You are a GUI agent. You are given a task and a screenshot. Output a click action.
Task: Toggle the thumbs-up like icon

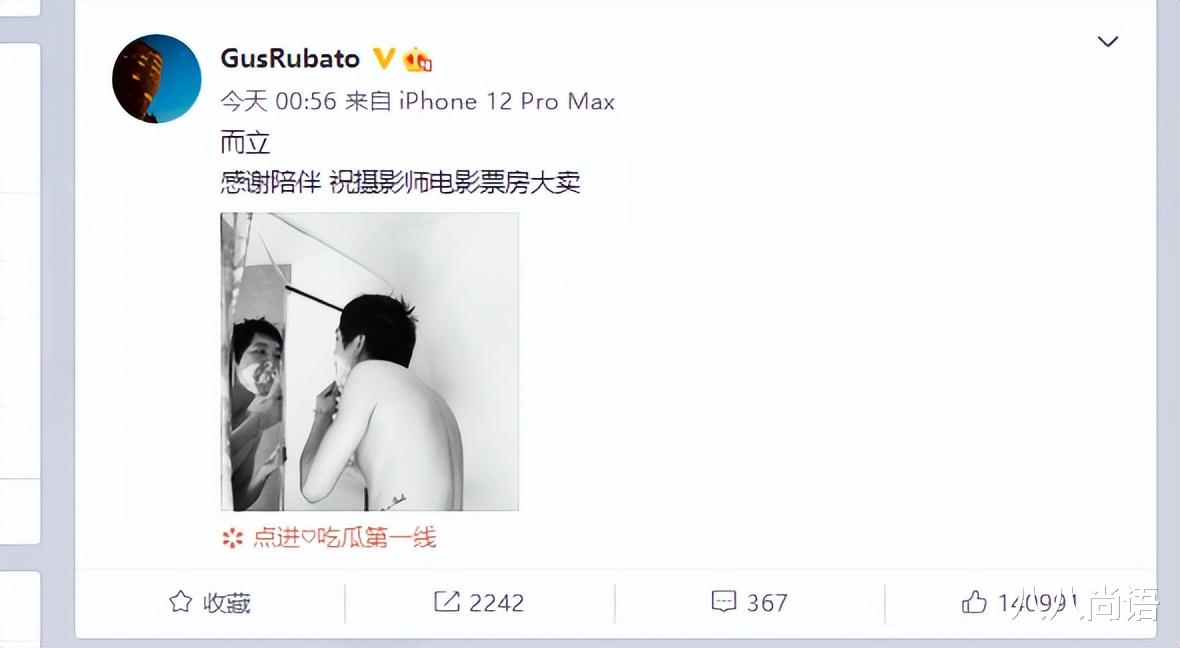tap(974, 601)
